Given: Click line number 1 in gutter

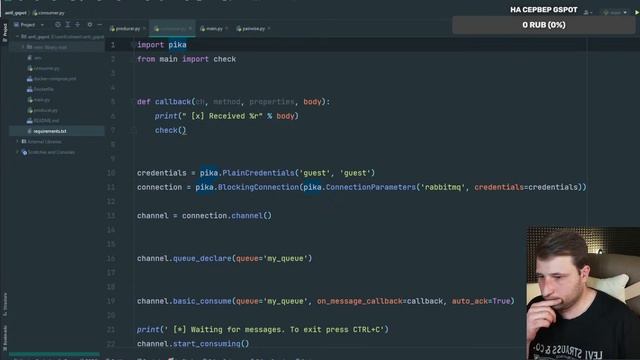Looking at the screenshot, I should click(x=113, y=45).
